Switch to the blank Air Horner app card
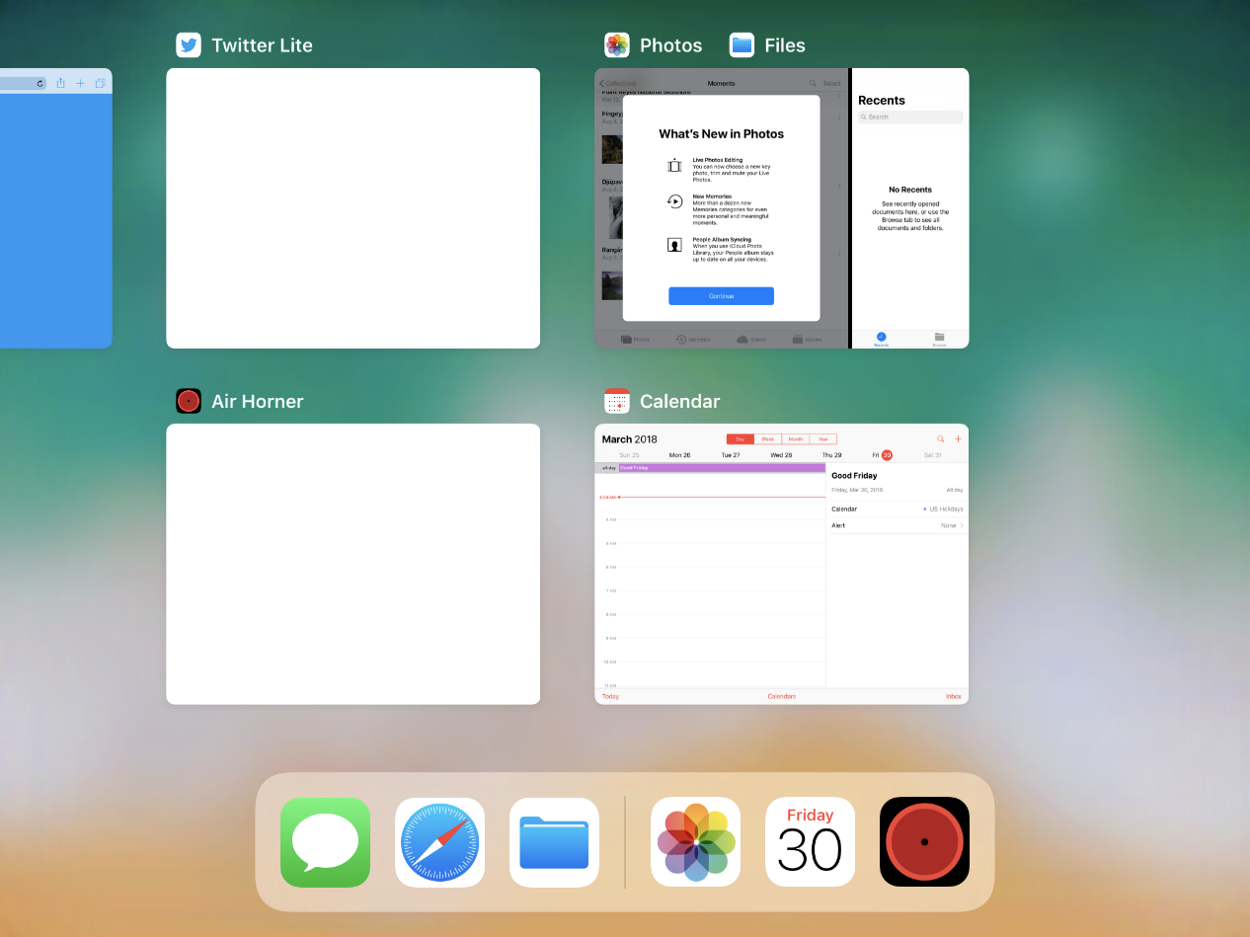 [x=353, y=564]
